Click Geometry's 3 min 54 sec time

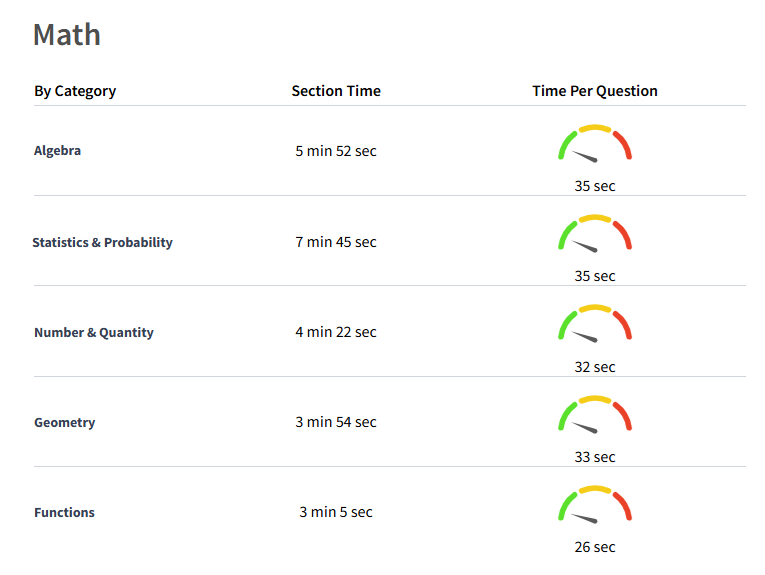click(336, 422)
